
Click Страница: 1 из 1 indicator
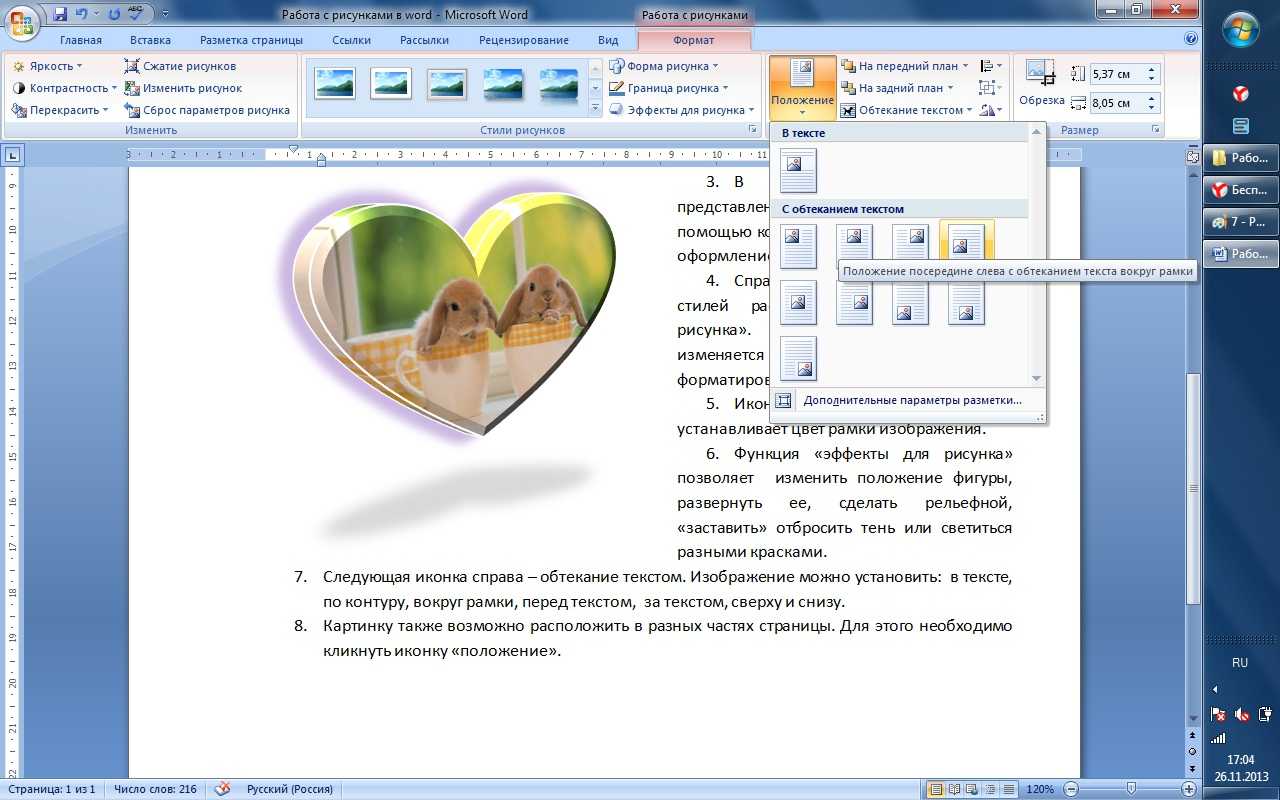[50, 789]
